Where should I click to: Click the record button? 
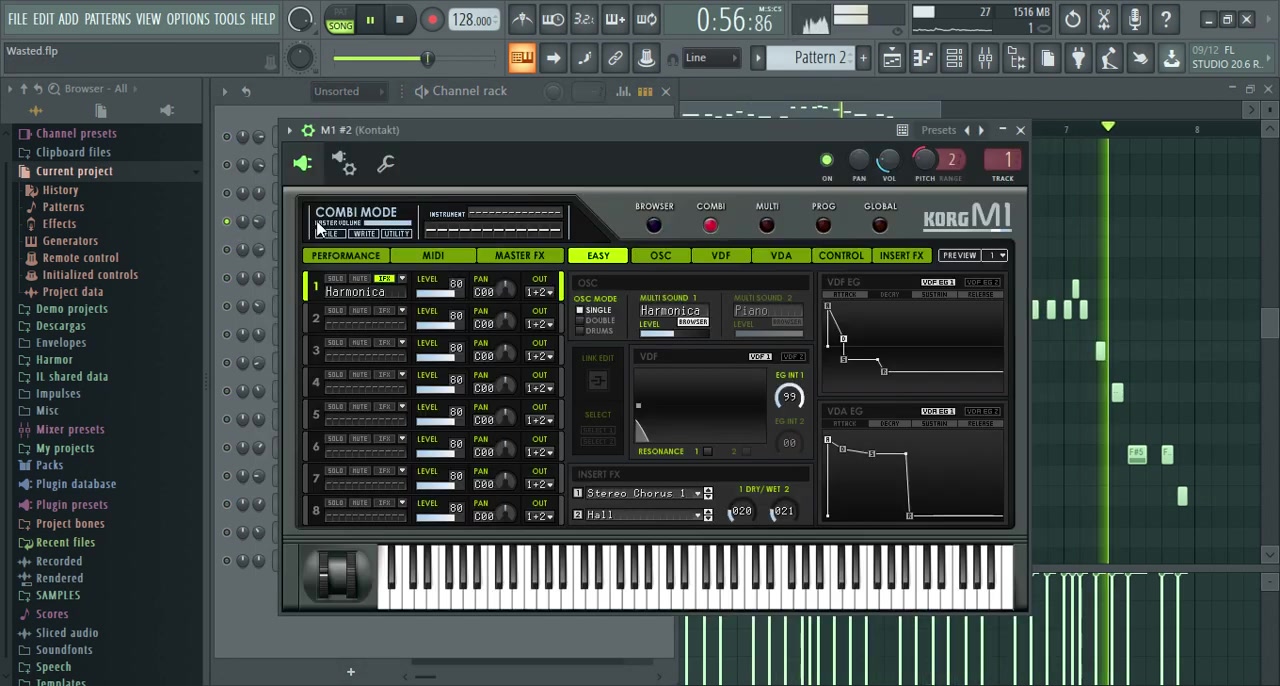[x=432, y=20]
